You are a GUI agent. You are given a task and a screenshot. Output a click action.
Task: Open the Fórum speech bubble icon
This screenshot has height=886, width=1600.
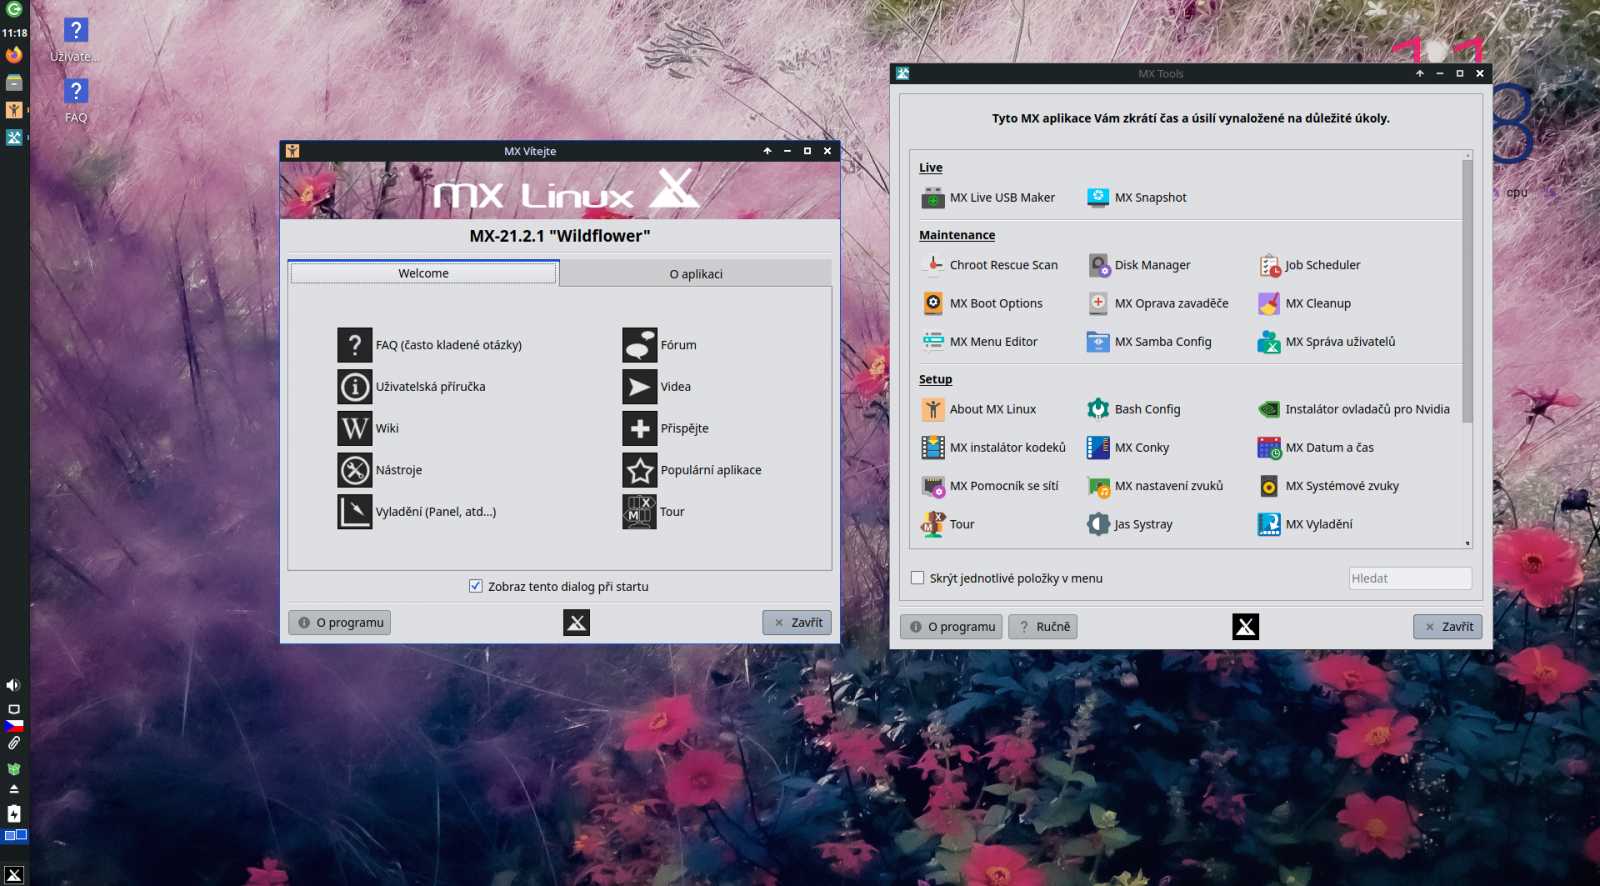click(639, 345)
